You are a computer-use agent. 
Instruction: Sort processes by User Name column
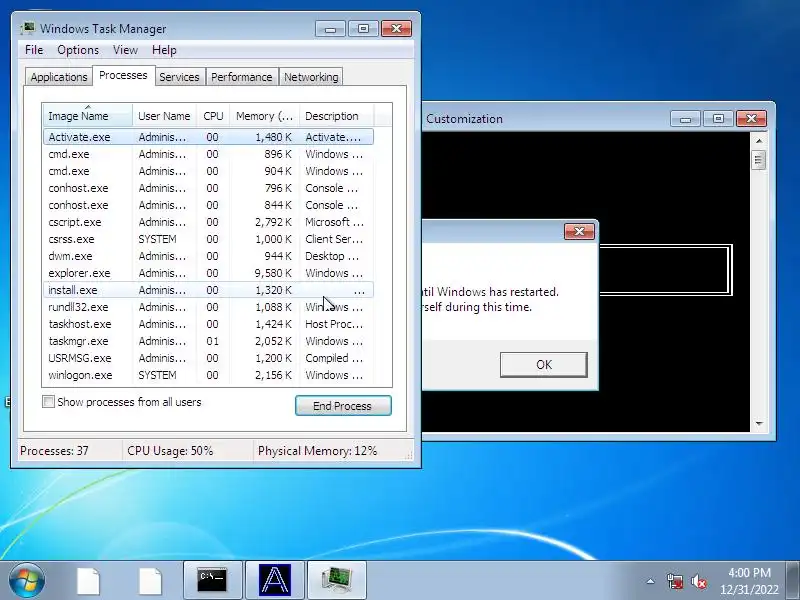pyautogui.click(x=164, y=116)
